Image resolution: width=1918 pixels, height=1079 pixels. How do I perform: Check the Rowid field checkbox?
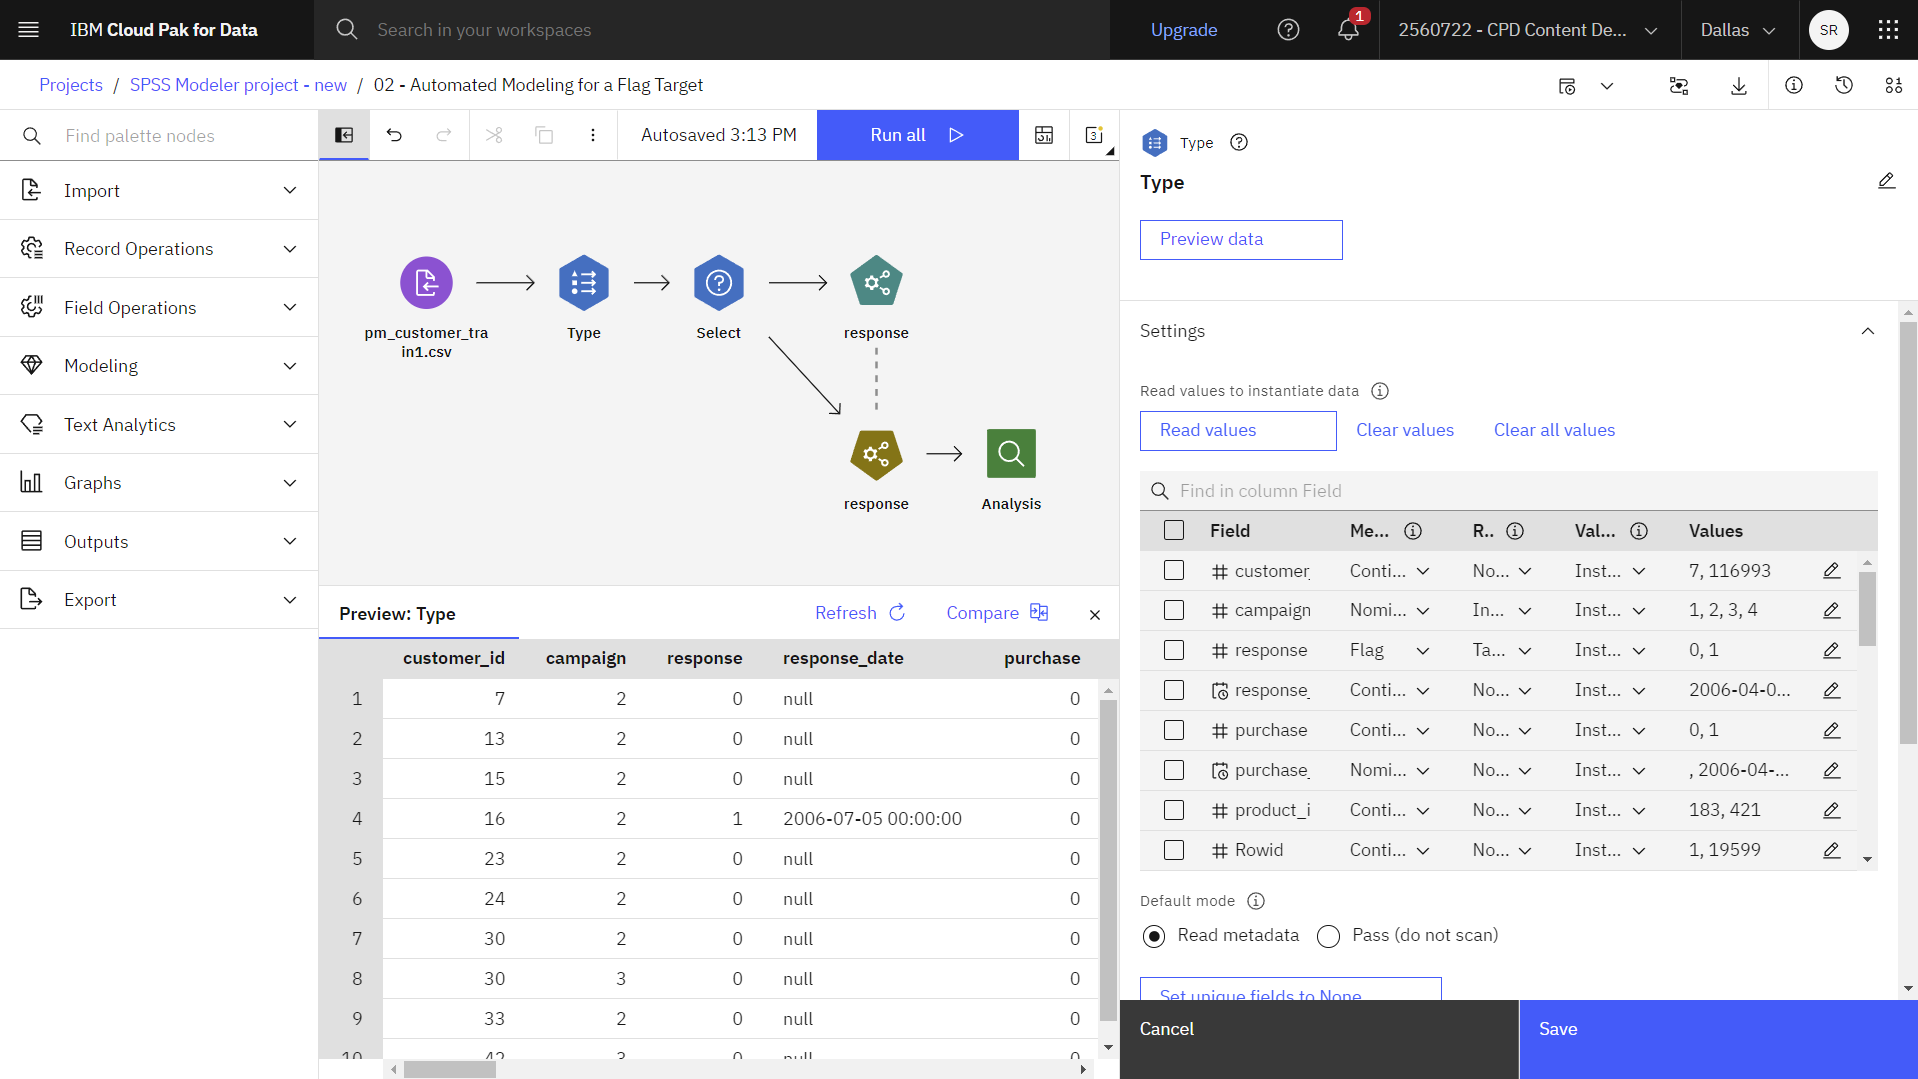pyautogui.click(x=1174, y=850)
